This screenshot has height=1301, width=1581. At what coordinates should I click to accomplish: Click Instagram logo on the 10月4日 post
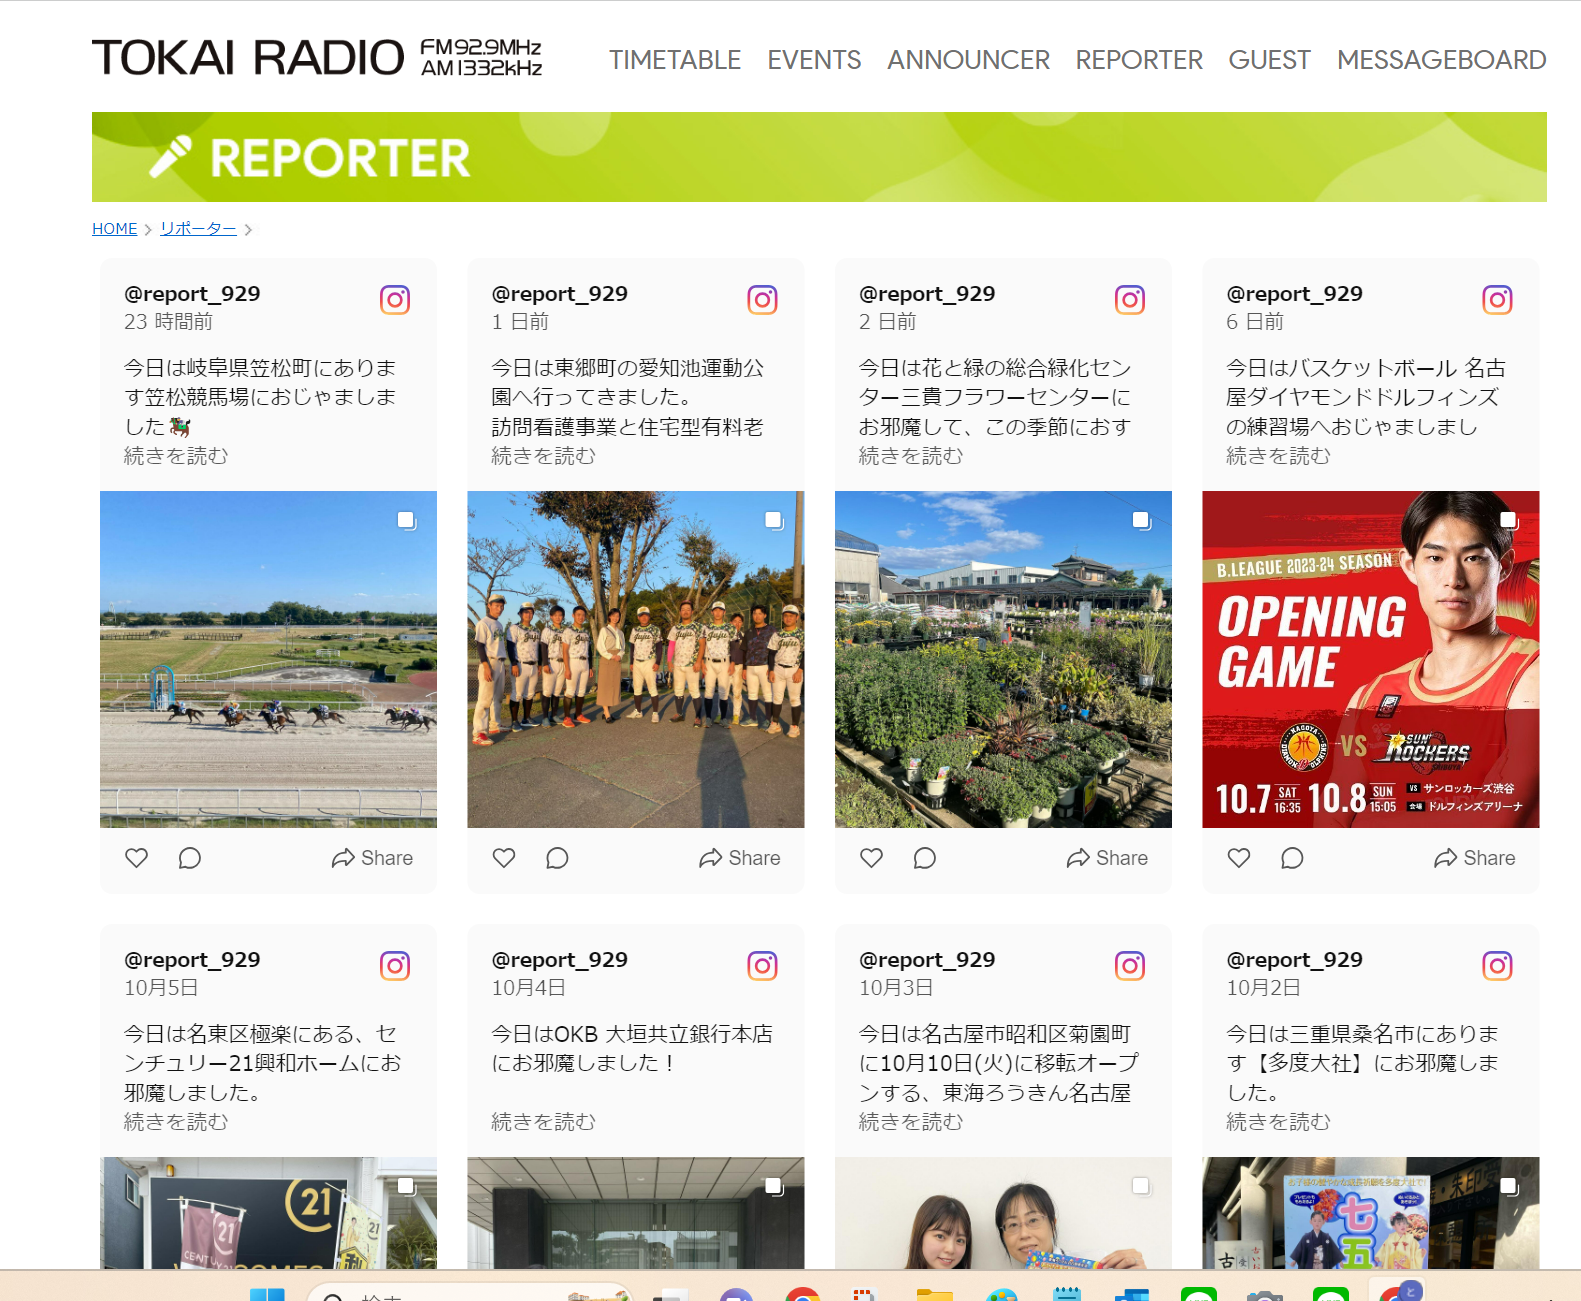762,966
